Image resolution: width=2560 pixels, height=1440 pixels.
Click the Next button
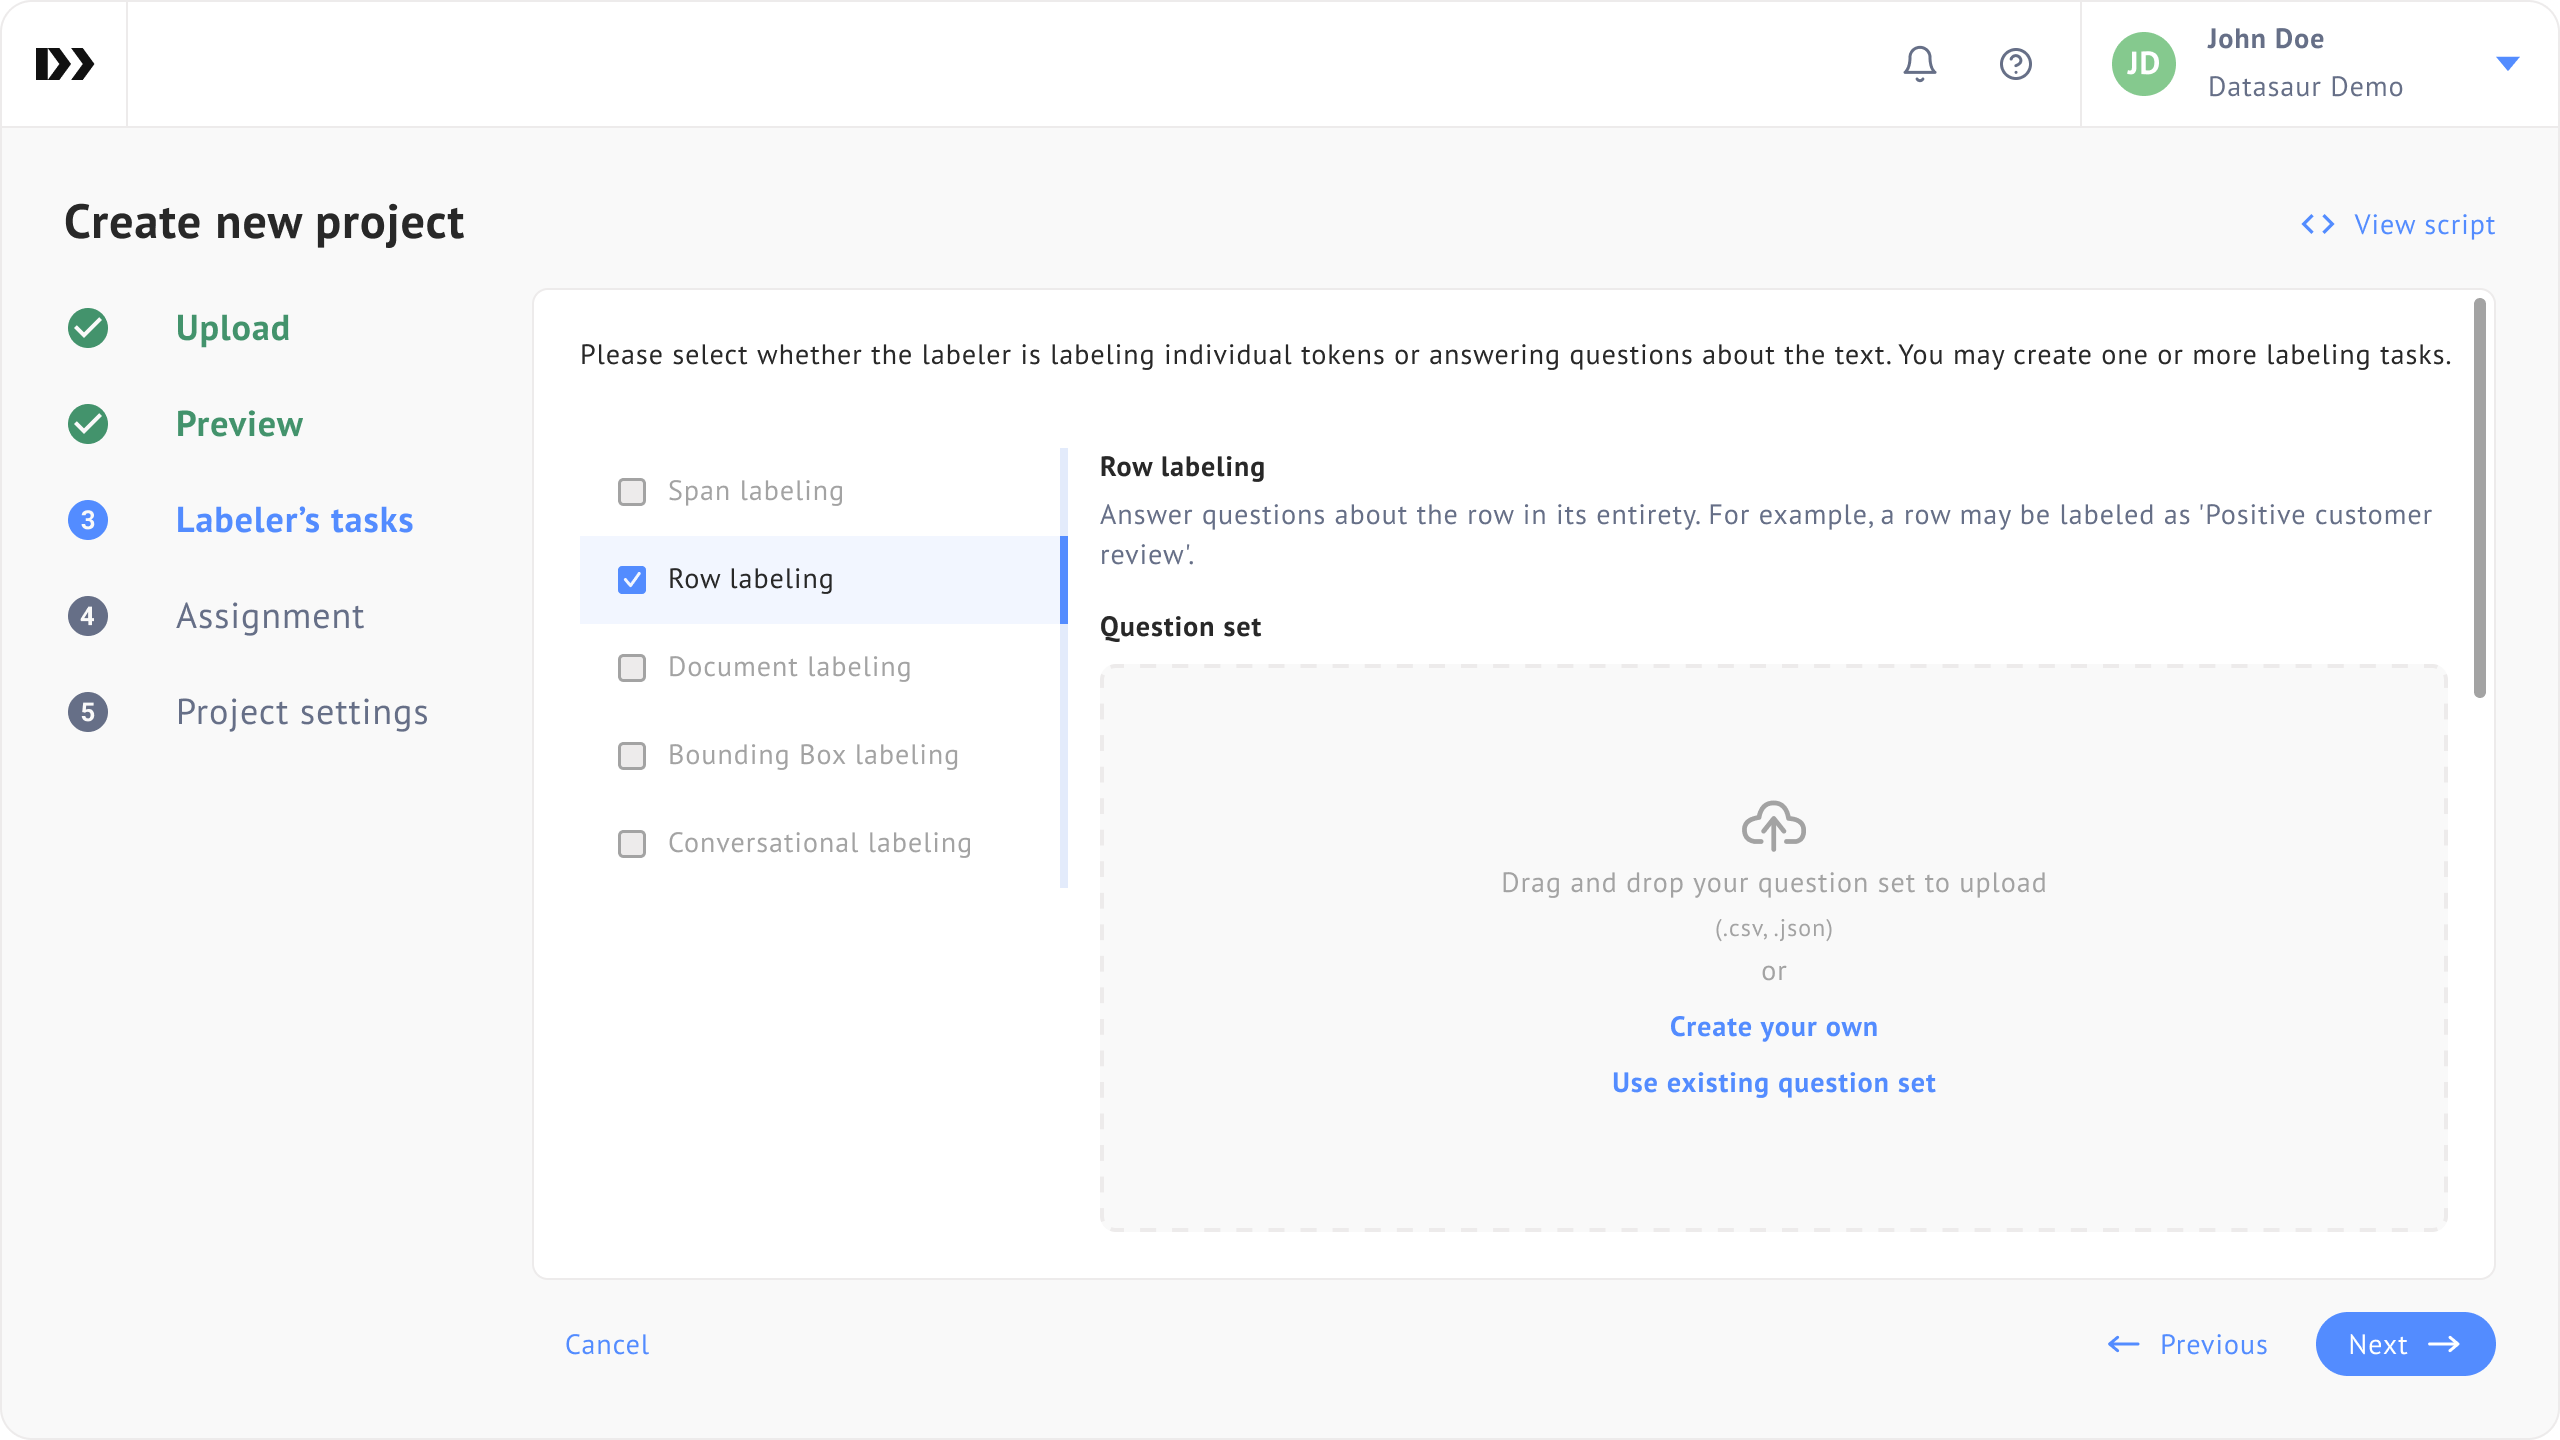click(2404, 1344)
